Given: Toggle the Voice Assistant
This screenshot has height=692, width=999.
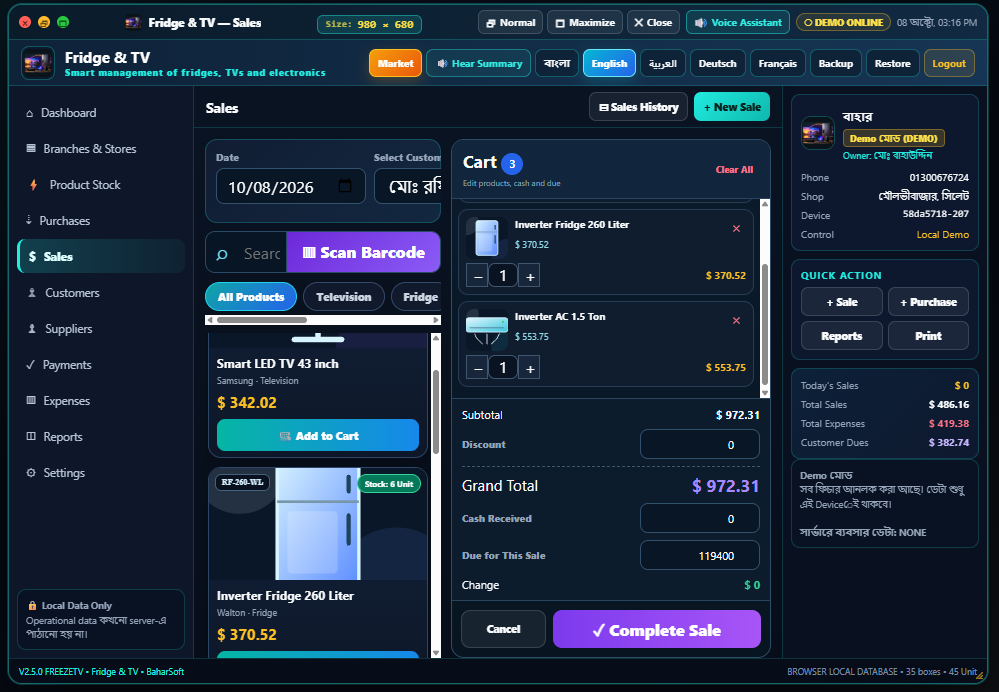Looking at the screenshot, I should (738, 22).
